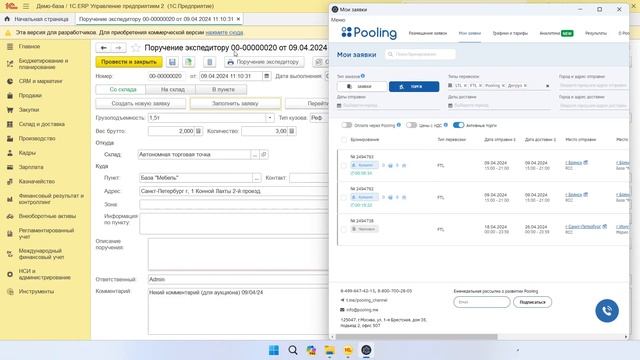Star the document as a favorite
The image size is (640, 360).
click(136, 48)
